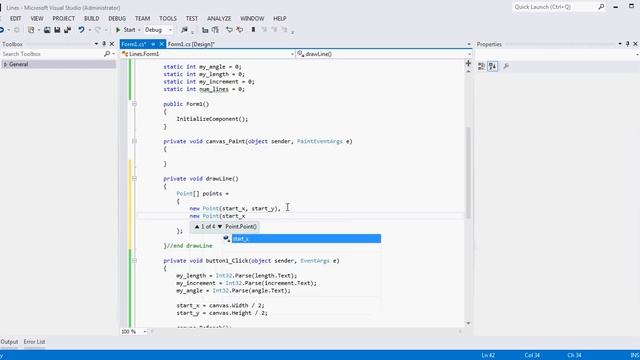This screenshot has height=360, width=640.
Task: Open the Output tab at the bottom
Action: click(9, 342)
